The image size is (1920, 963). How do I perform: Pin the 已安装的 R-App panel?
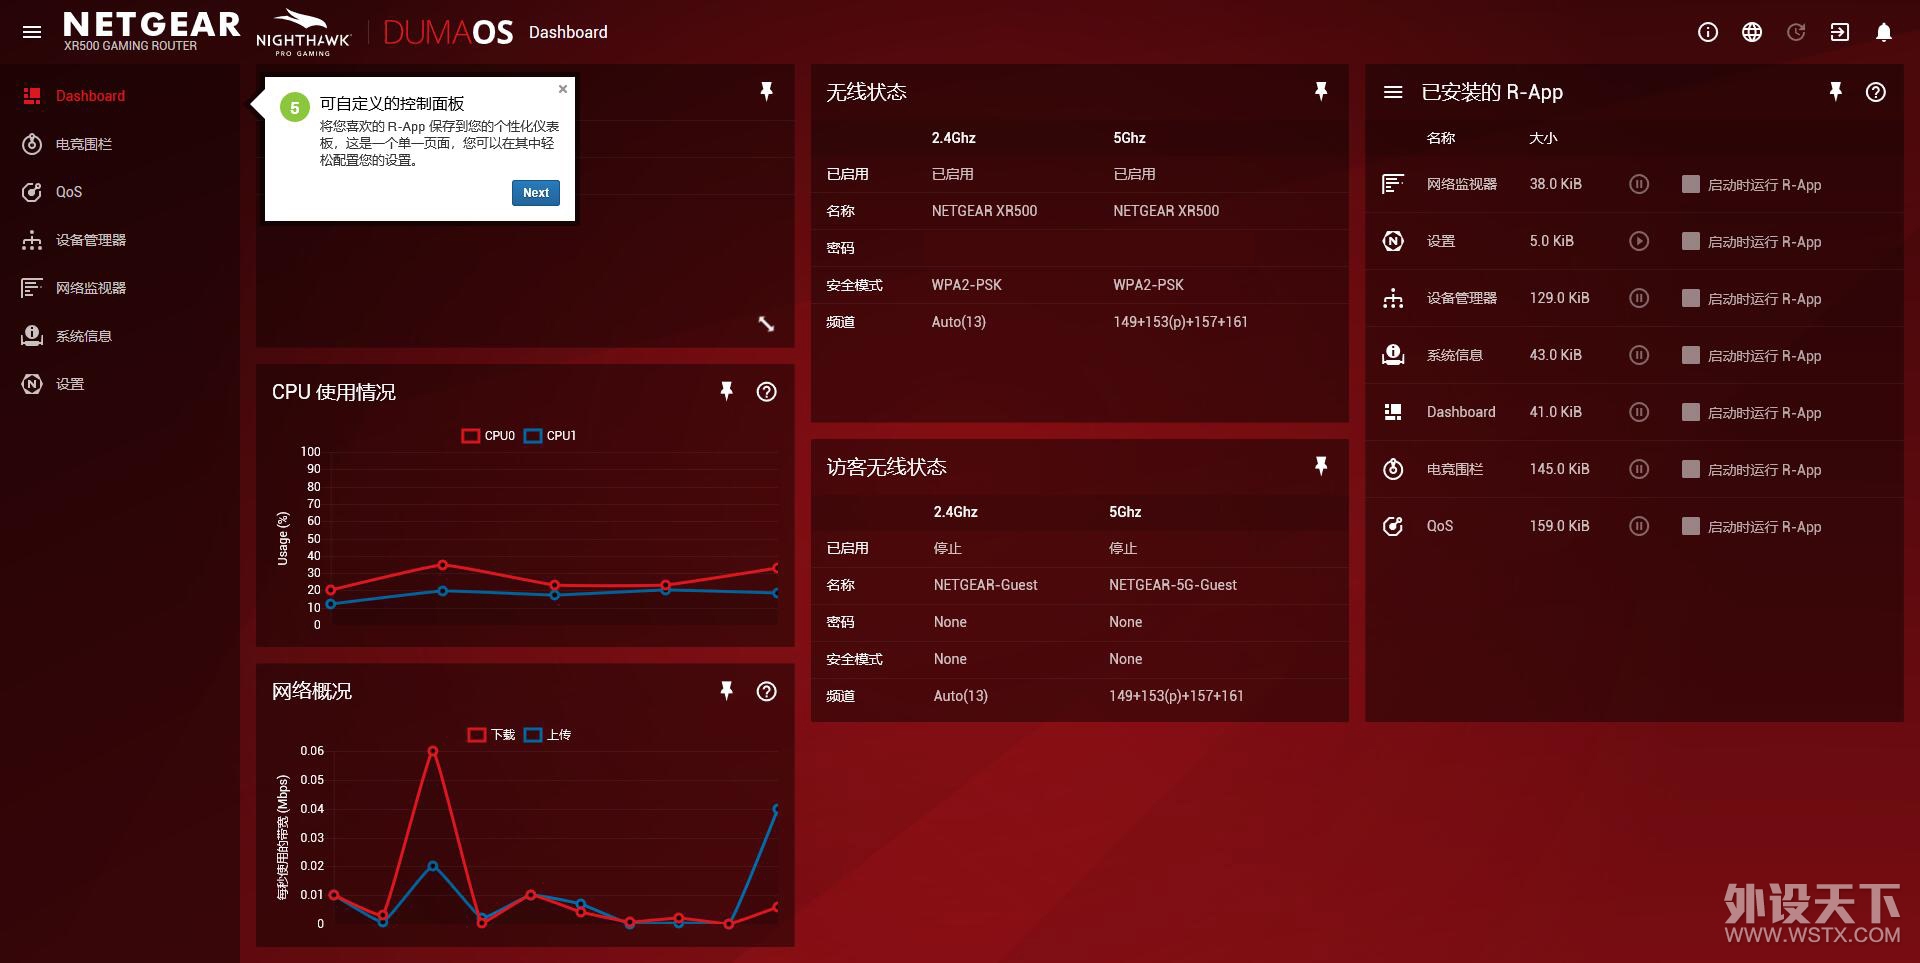pyautogui.click(x=1836, y=92)
